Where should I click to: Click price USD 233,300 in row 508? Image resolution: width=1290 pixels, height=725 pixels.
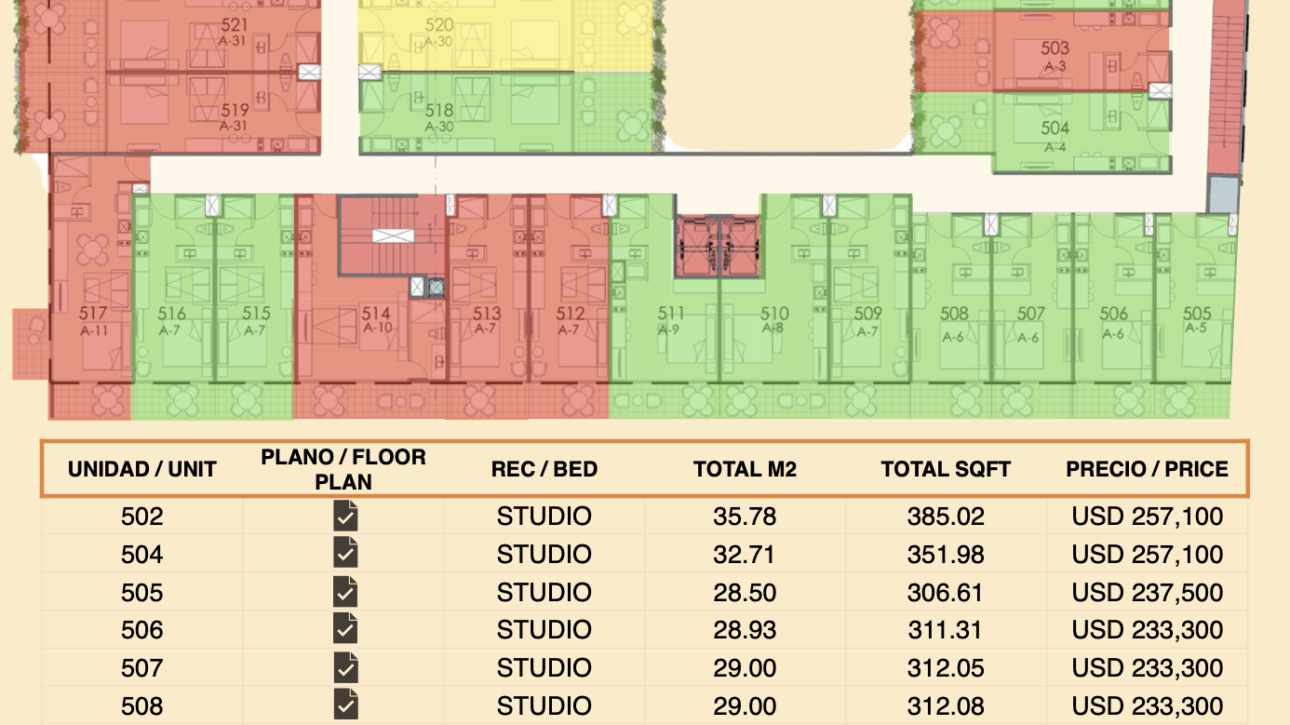point(1147,707)
